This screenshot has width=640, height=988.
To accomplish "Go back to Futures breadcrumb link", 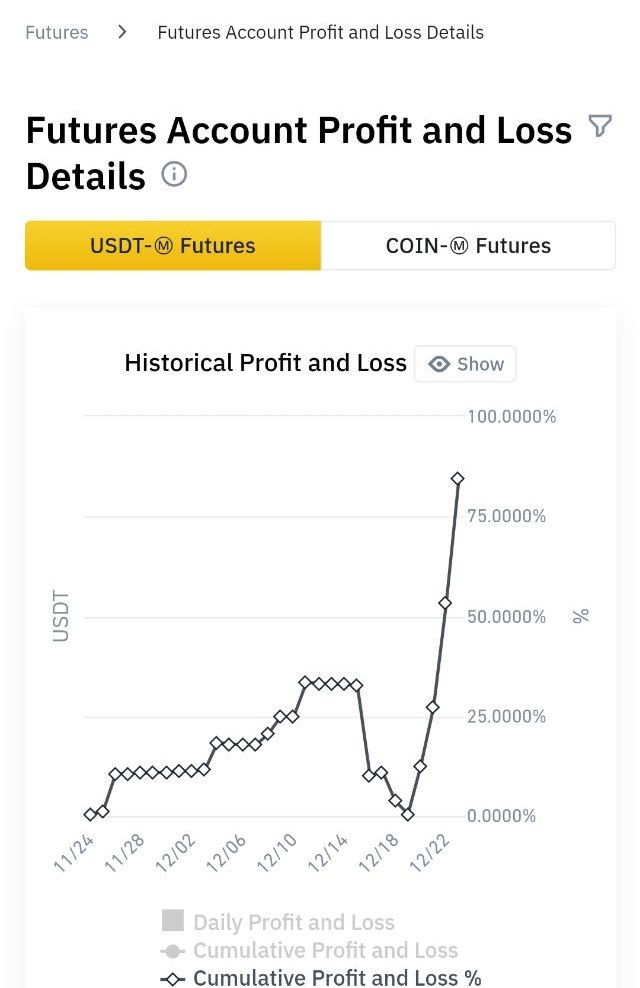I will (x=57, y=32).
